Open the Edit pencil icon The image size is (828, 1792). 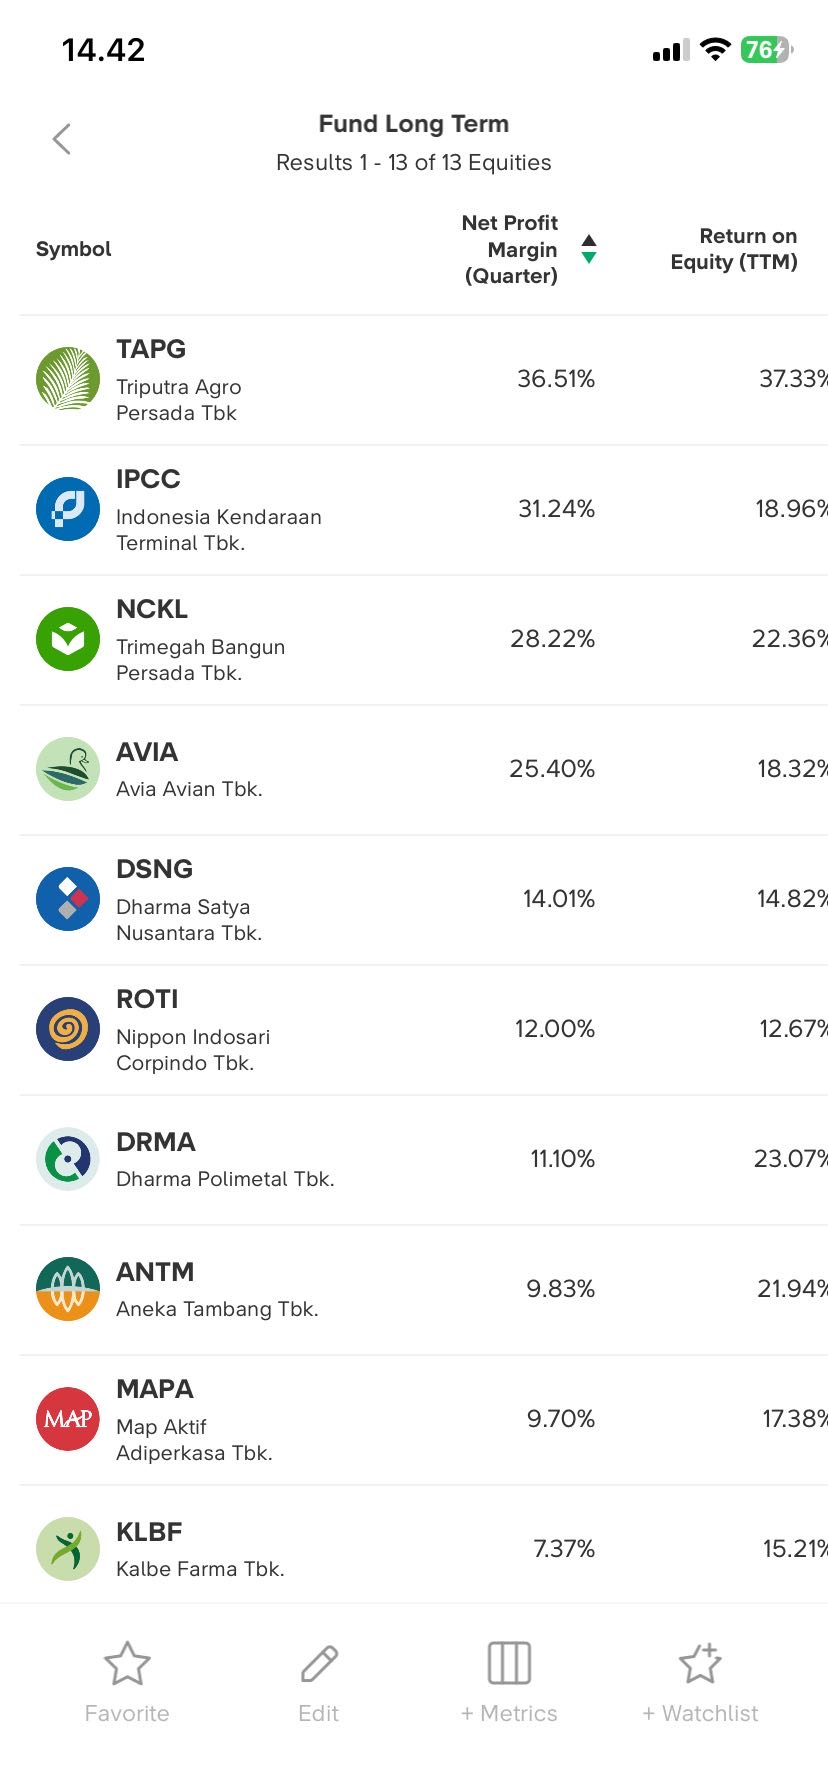click(319, 1664)
